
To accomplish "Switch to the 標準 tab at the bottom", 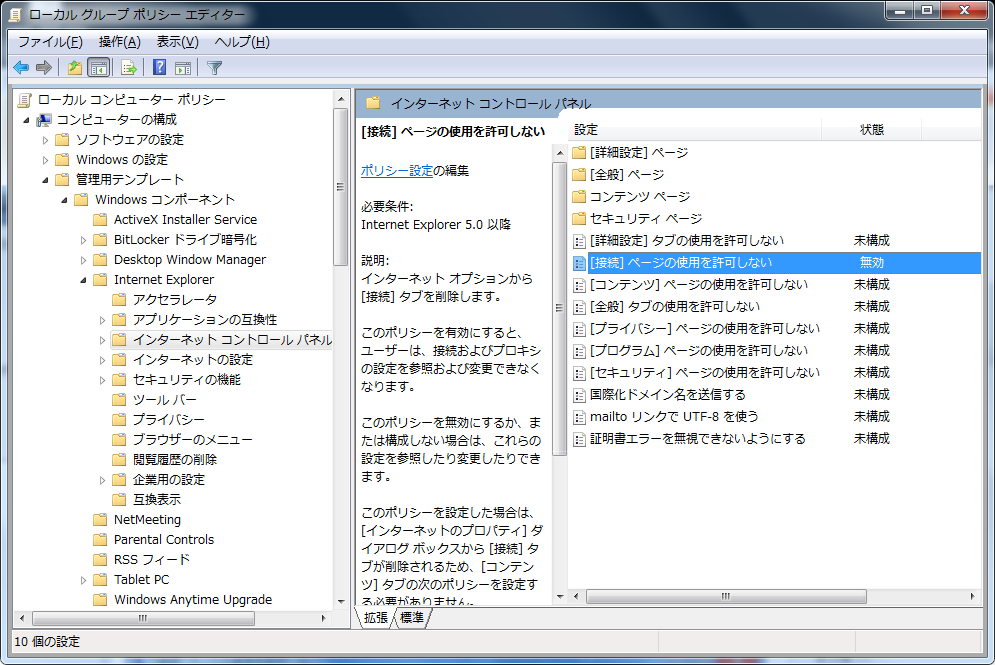I will click(x=412, y=618).
